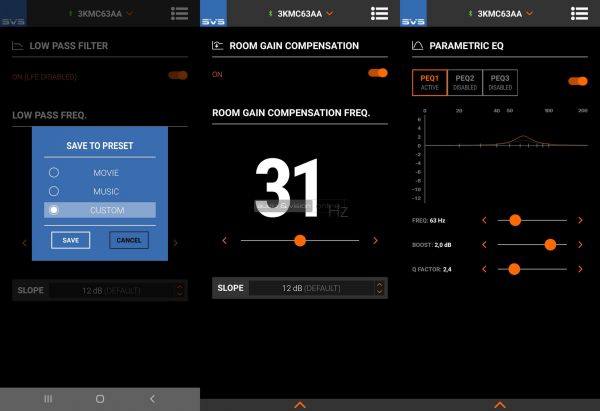Tap the SVS logo in Parametric EQ screen
Image resolution: width=600 pixels, height=411 pixels.
(x=412, y=13)
